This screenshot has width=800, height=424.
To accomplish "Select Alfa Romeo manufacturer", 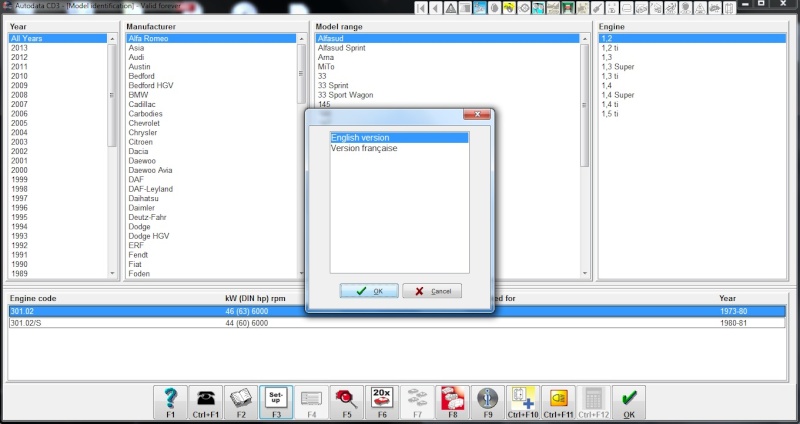I will tap(211, 38).
